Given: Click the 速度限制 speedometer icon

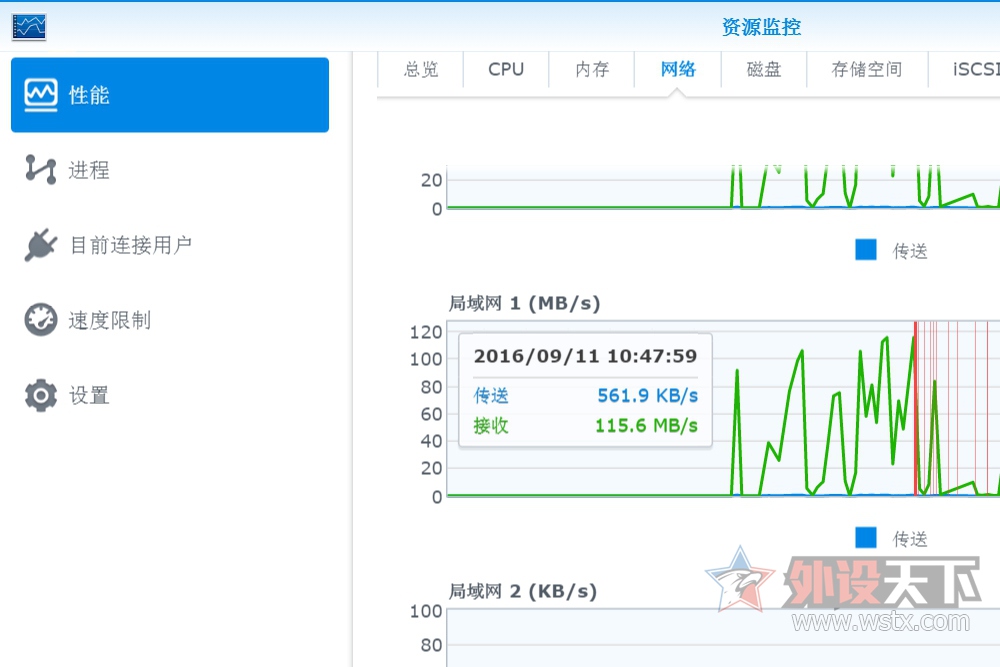Looking at the screenshot, I should click(x=41, y=319).
